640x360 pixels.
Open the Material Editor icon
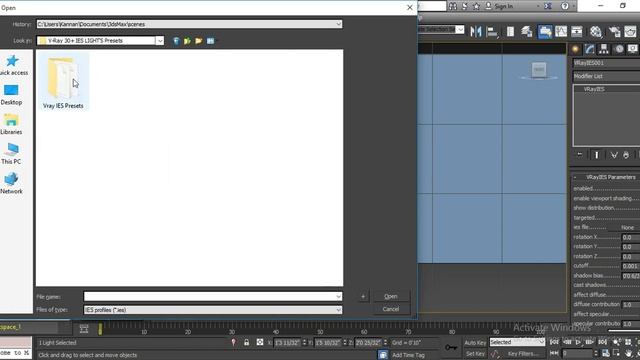click(x=596, y=31)
